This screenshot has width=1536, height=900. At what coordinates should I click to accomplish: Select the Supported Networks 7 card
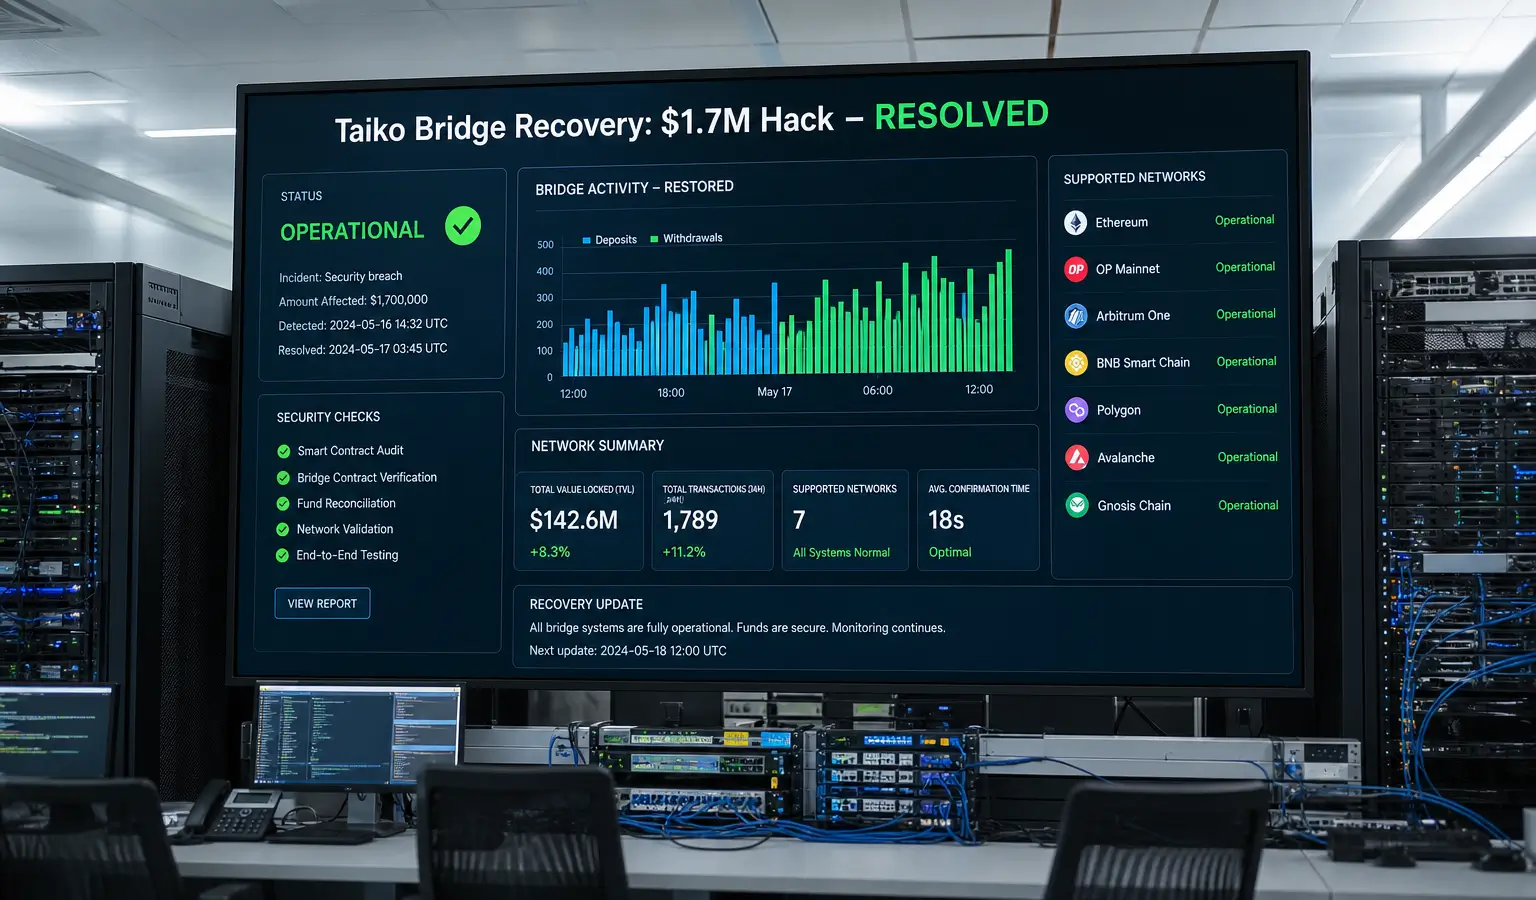(845, 520)
